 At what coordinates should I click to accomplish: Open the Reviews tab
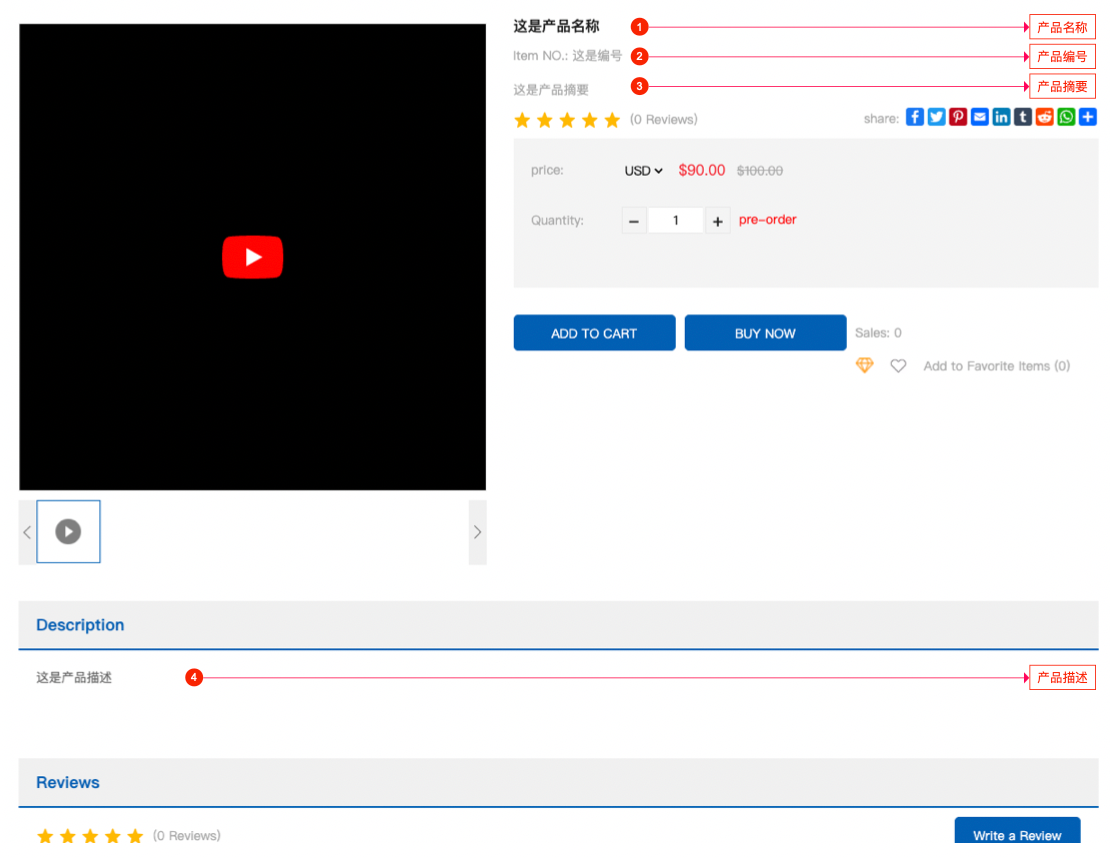[x=68, y=782]
